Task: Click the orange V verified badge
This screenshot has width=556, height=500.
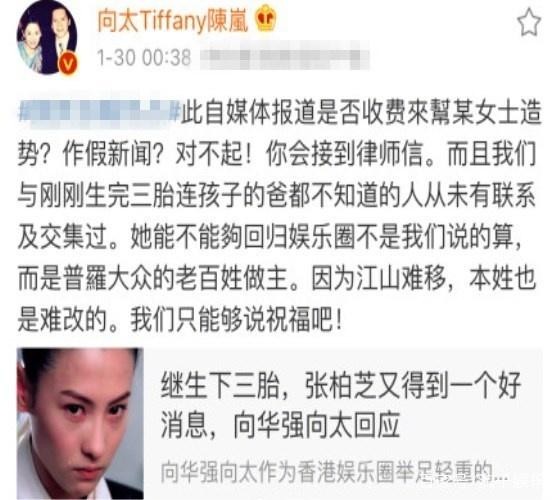Action: pyautogui.click(x=67, y=64)
